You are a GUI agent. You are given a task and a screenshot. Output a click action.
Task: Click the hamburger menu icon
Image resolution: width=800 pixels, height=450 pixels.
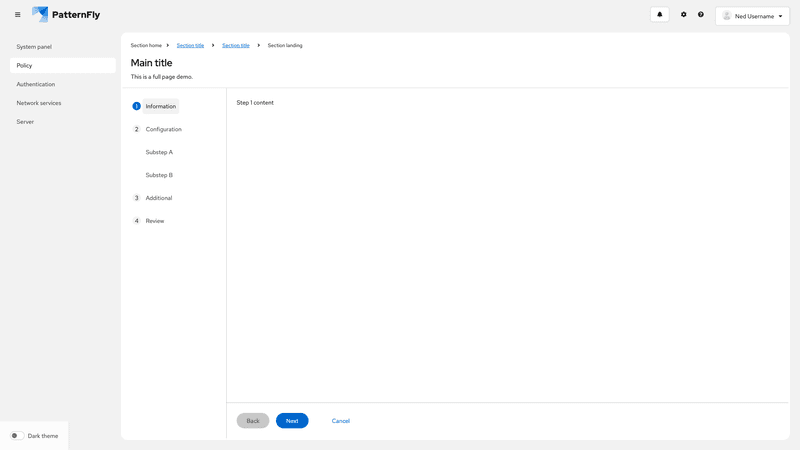[x=17, y=15]
